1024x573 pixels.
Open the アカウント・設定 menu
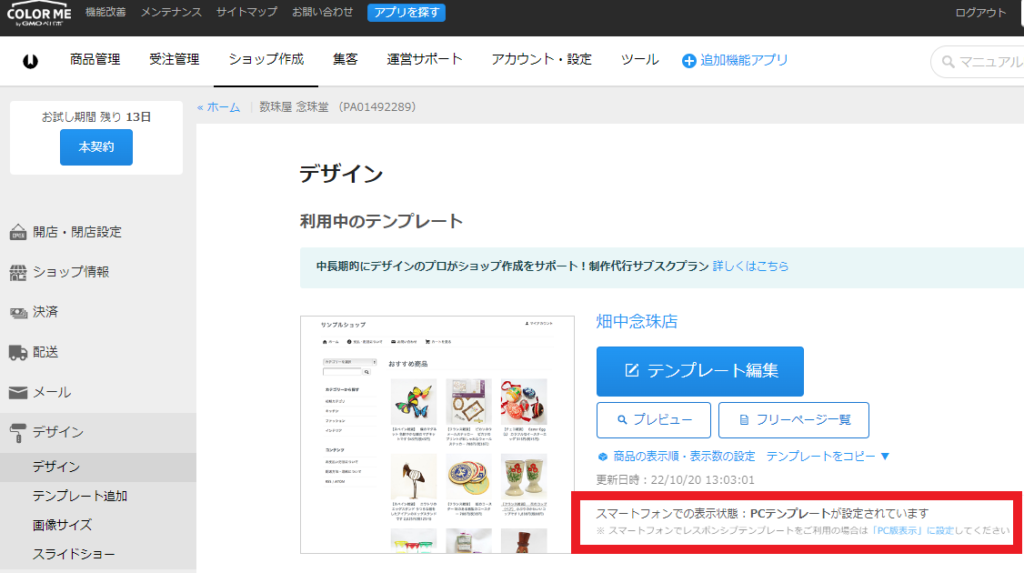(541, 60)
